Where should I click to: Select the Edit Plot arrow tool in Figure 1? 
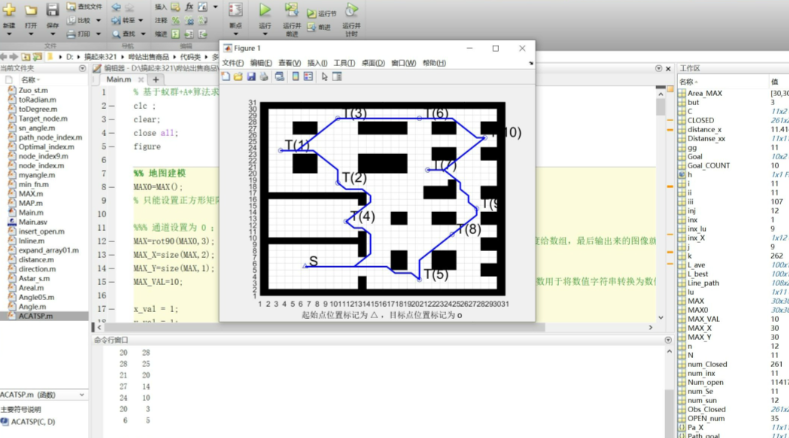[x=324, y=76]
